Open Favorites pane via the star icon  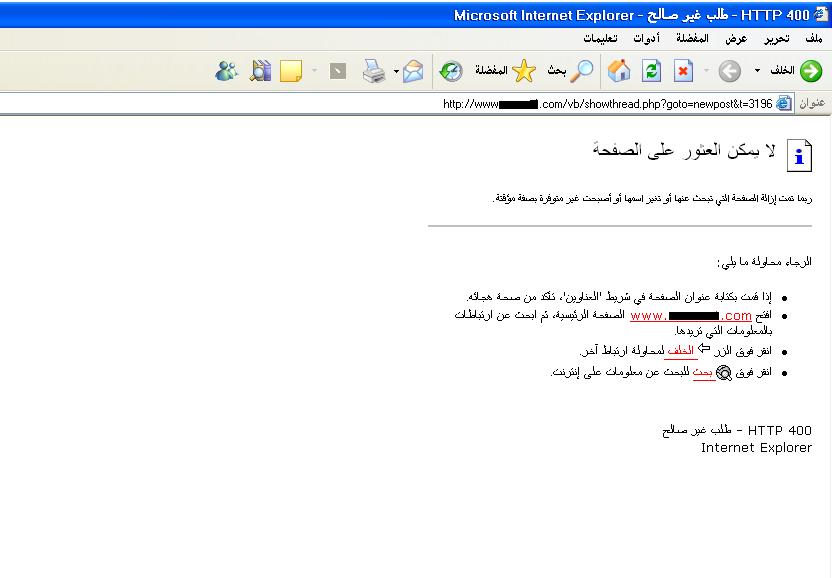click(524, 71)
